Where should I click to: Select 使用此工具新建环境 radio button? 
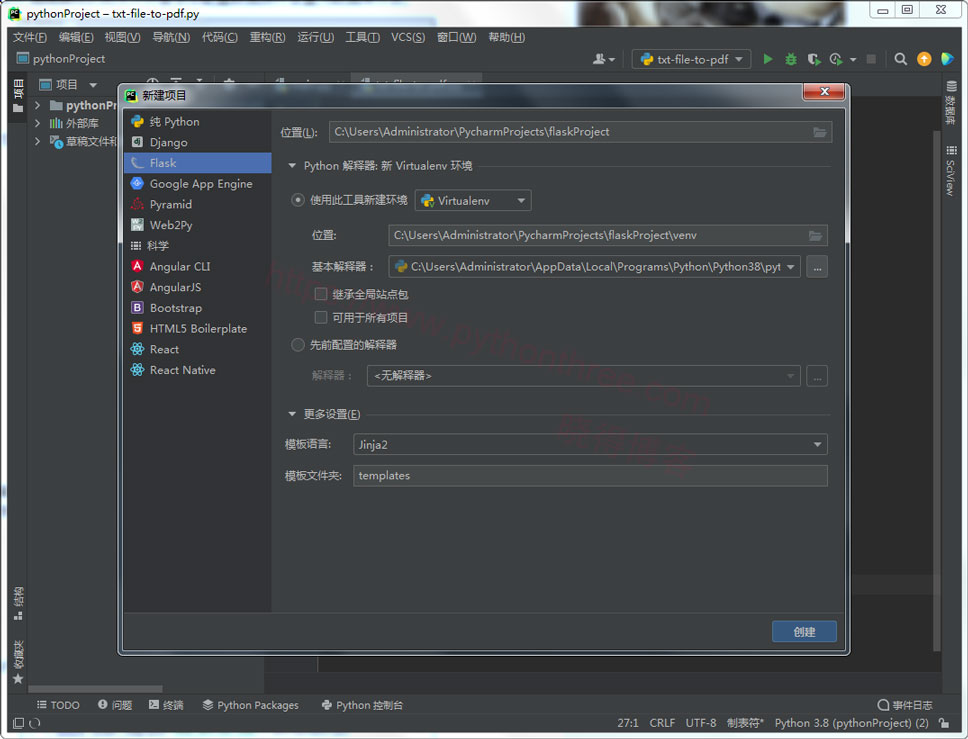pyautogui.click(x=298, y=200)
